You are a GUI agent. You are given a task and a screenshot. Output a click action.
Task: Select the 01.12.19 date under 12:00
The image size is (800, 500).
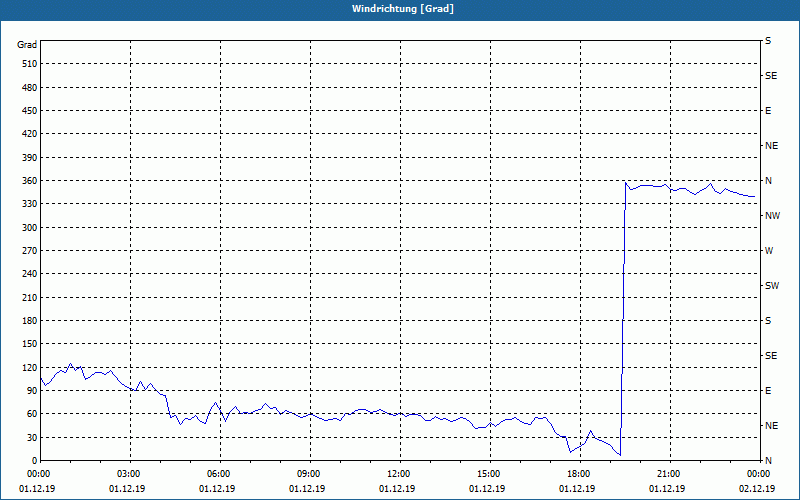click(x=397, y=488)
